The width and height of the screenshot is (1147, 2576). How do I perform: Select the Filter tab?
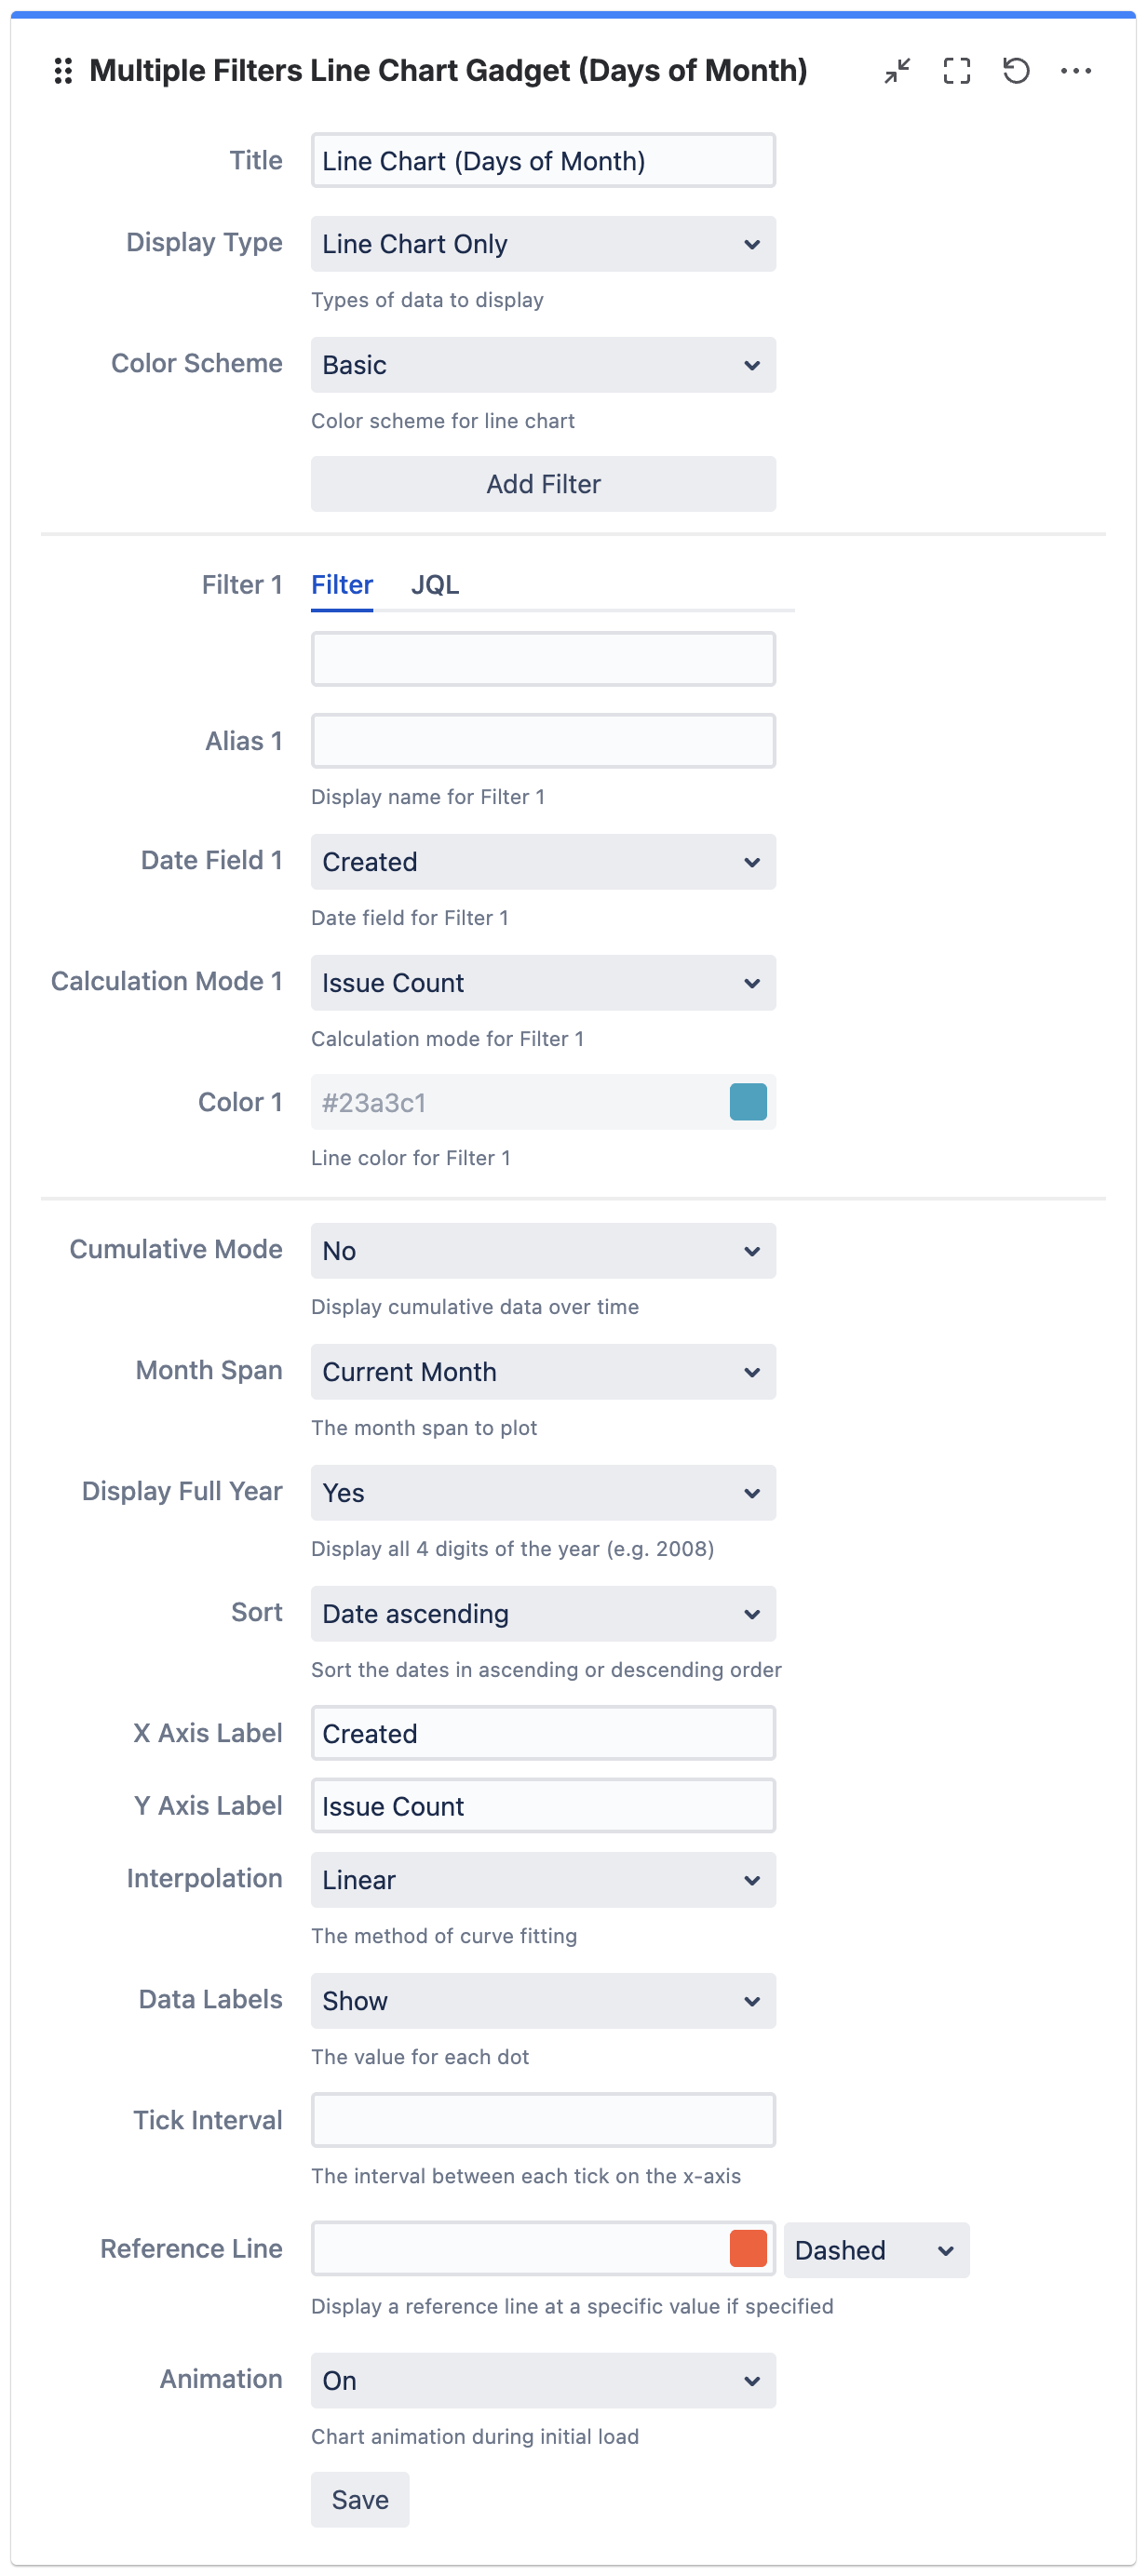click(342, 585)
